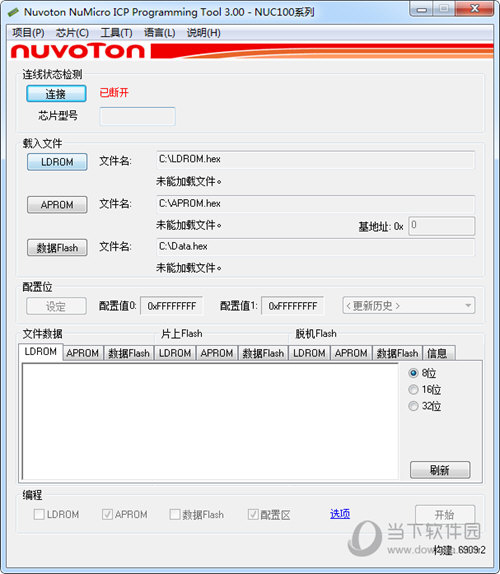Viewport: 500px width, 574px height.
Task: Select the 片上Flash LDROM tab
Action: click(x=175, y=353)
